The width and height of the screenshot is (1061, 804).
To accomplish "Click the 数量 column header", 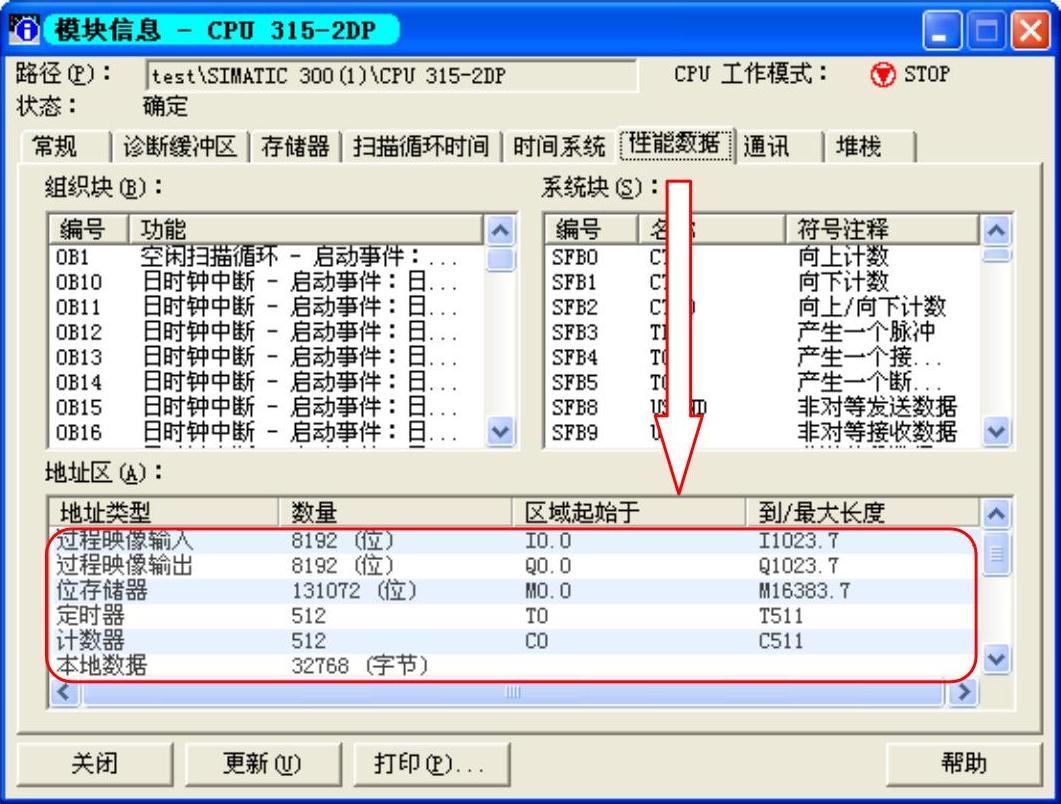I will (x=395, y=512).
